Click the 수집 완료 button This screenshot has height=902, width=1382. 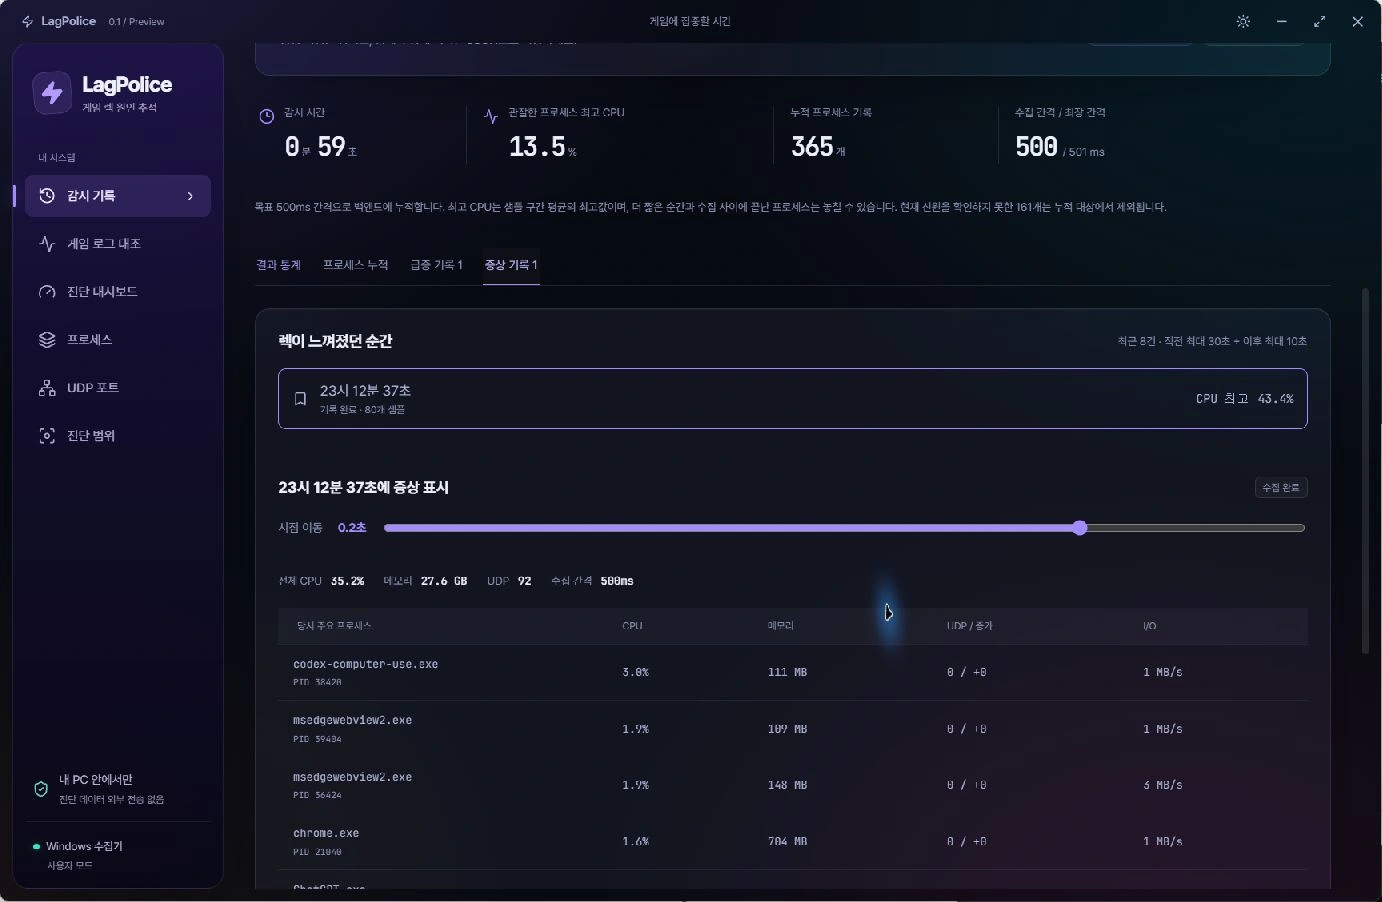(x=1281, y=487)
